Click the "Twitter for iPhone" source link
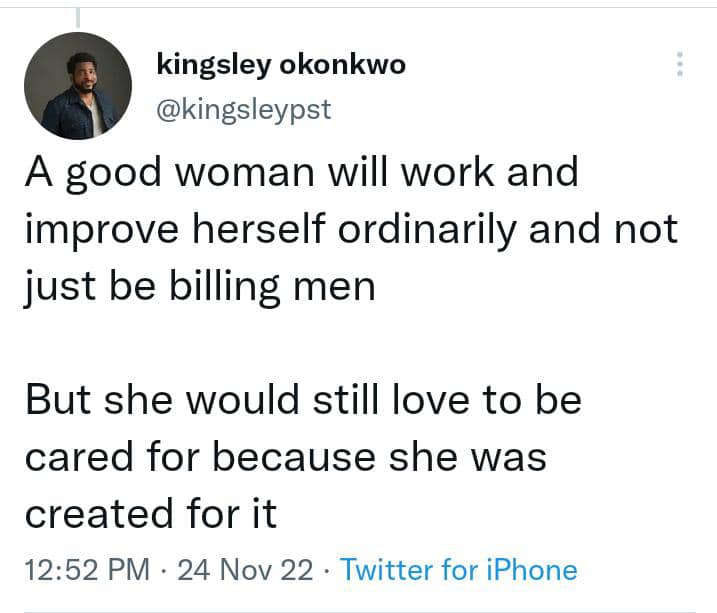Screen dimensions: 717x613 pos(459,570)
